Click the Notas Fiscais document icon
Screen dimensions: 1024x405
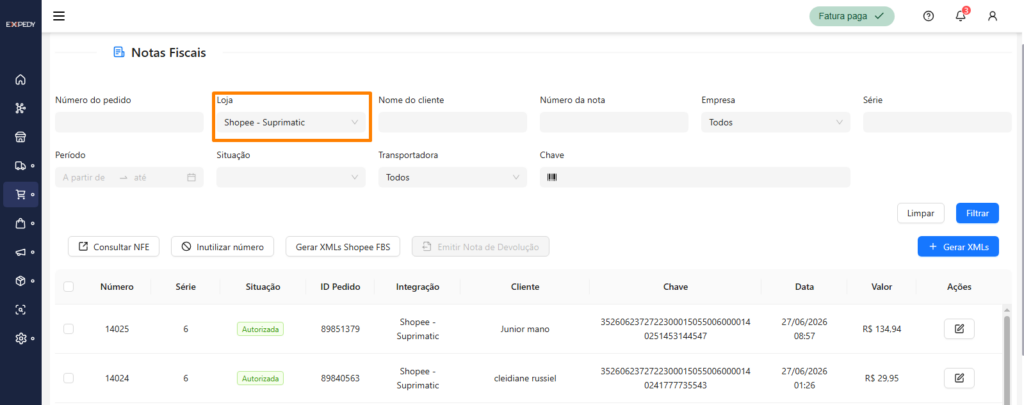click(118, 52)
